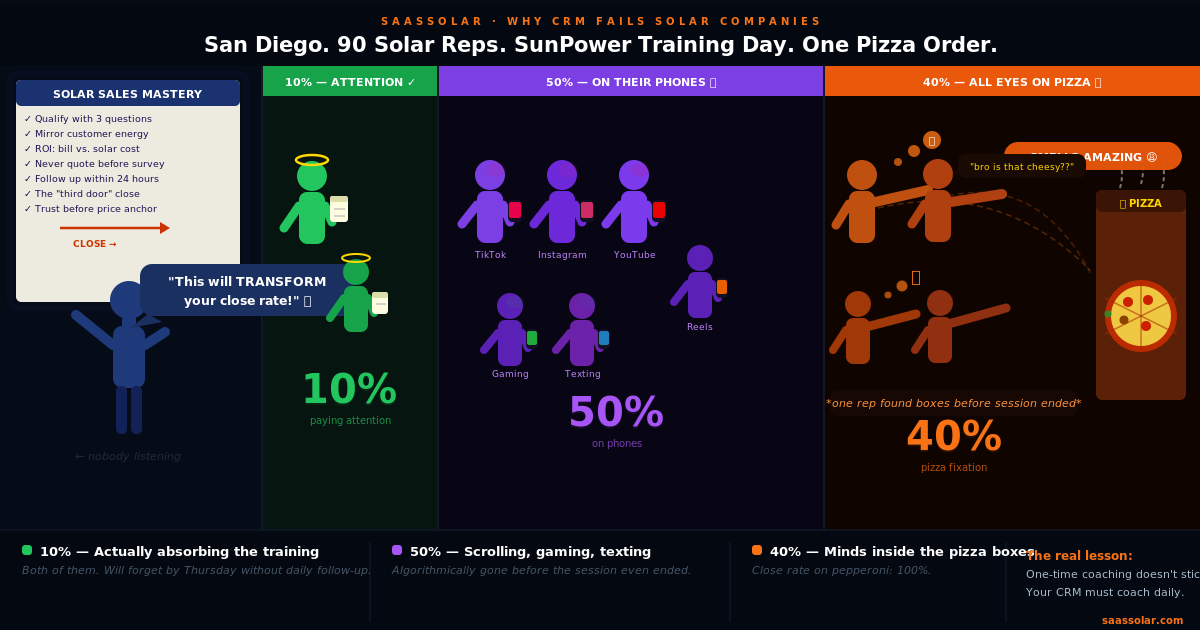Viewport: 1200px width, 630px height.
Task: Click "Your CRM must coach daily." line
Action: (1105, 593)
